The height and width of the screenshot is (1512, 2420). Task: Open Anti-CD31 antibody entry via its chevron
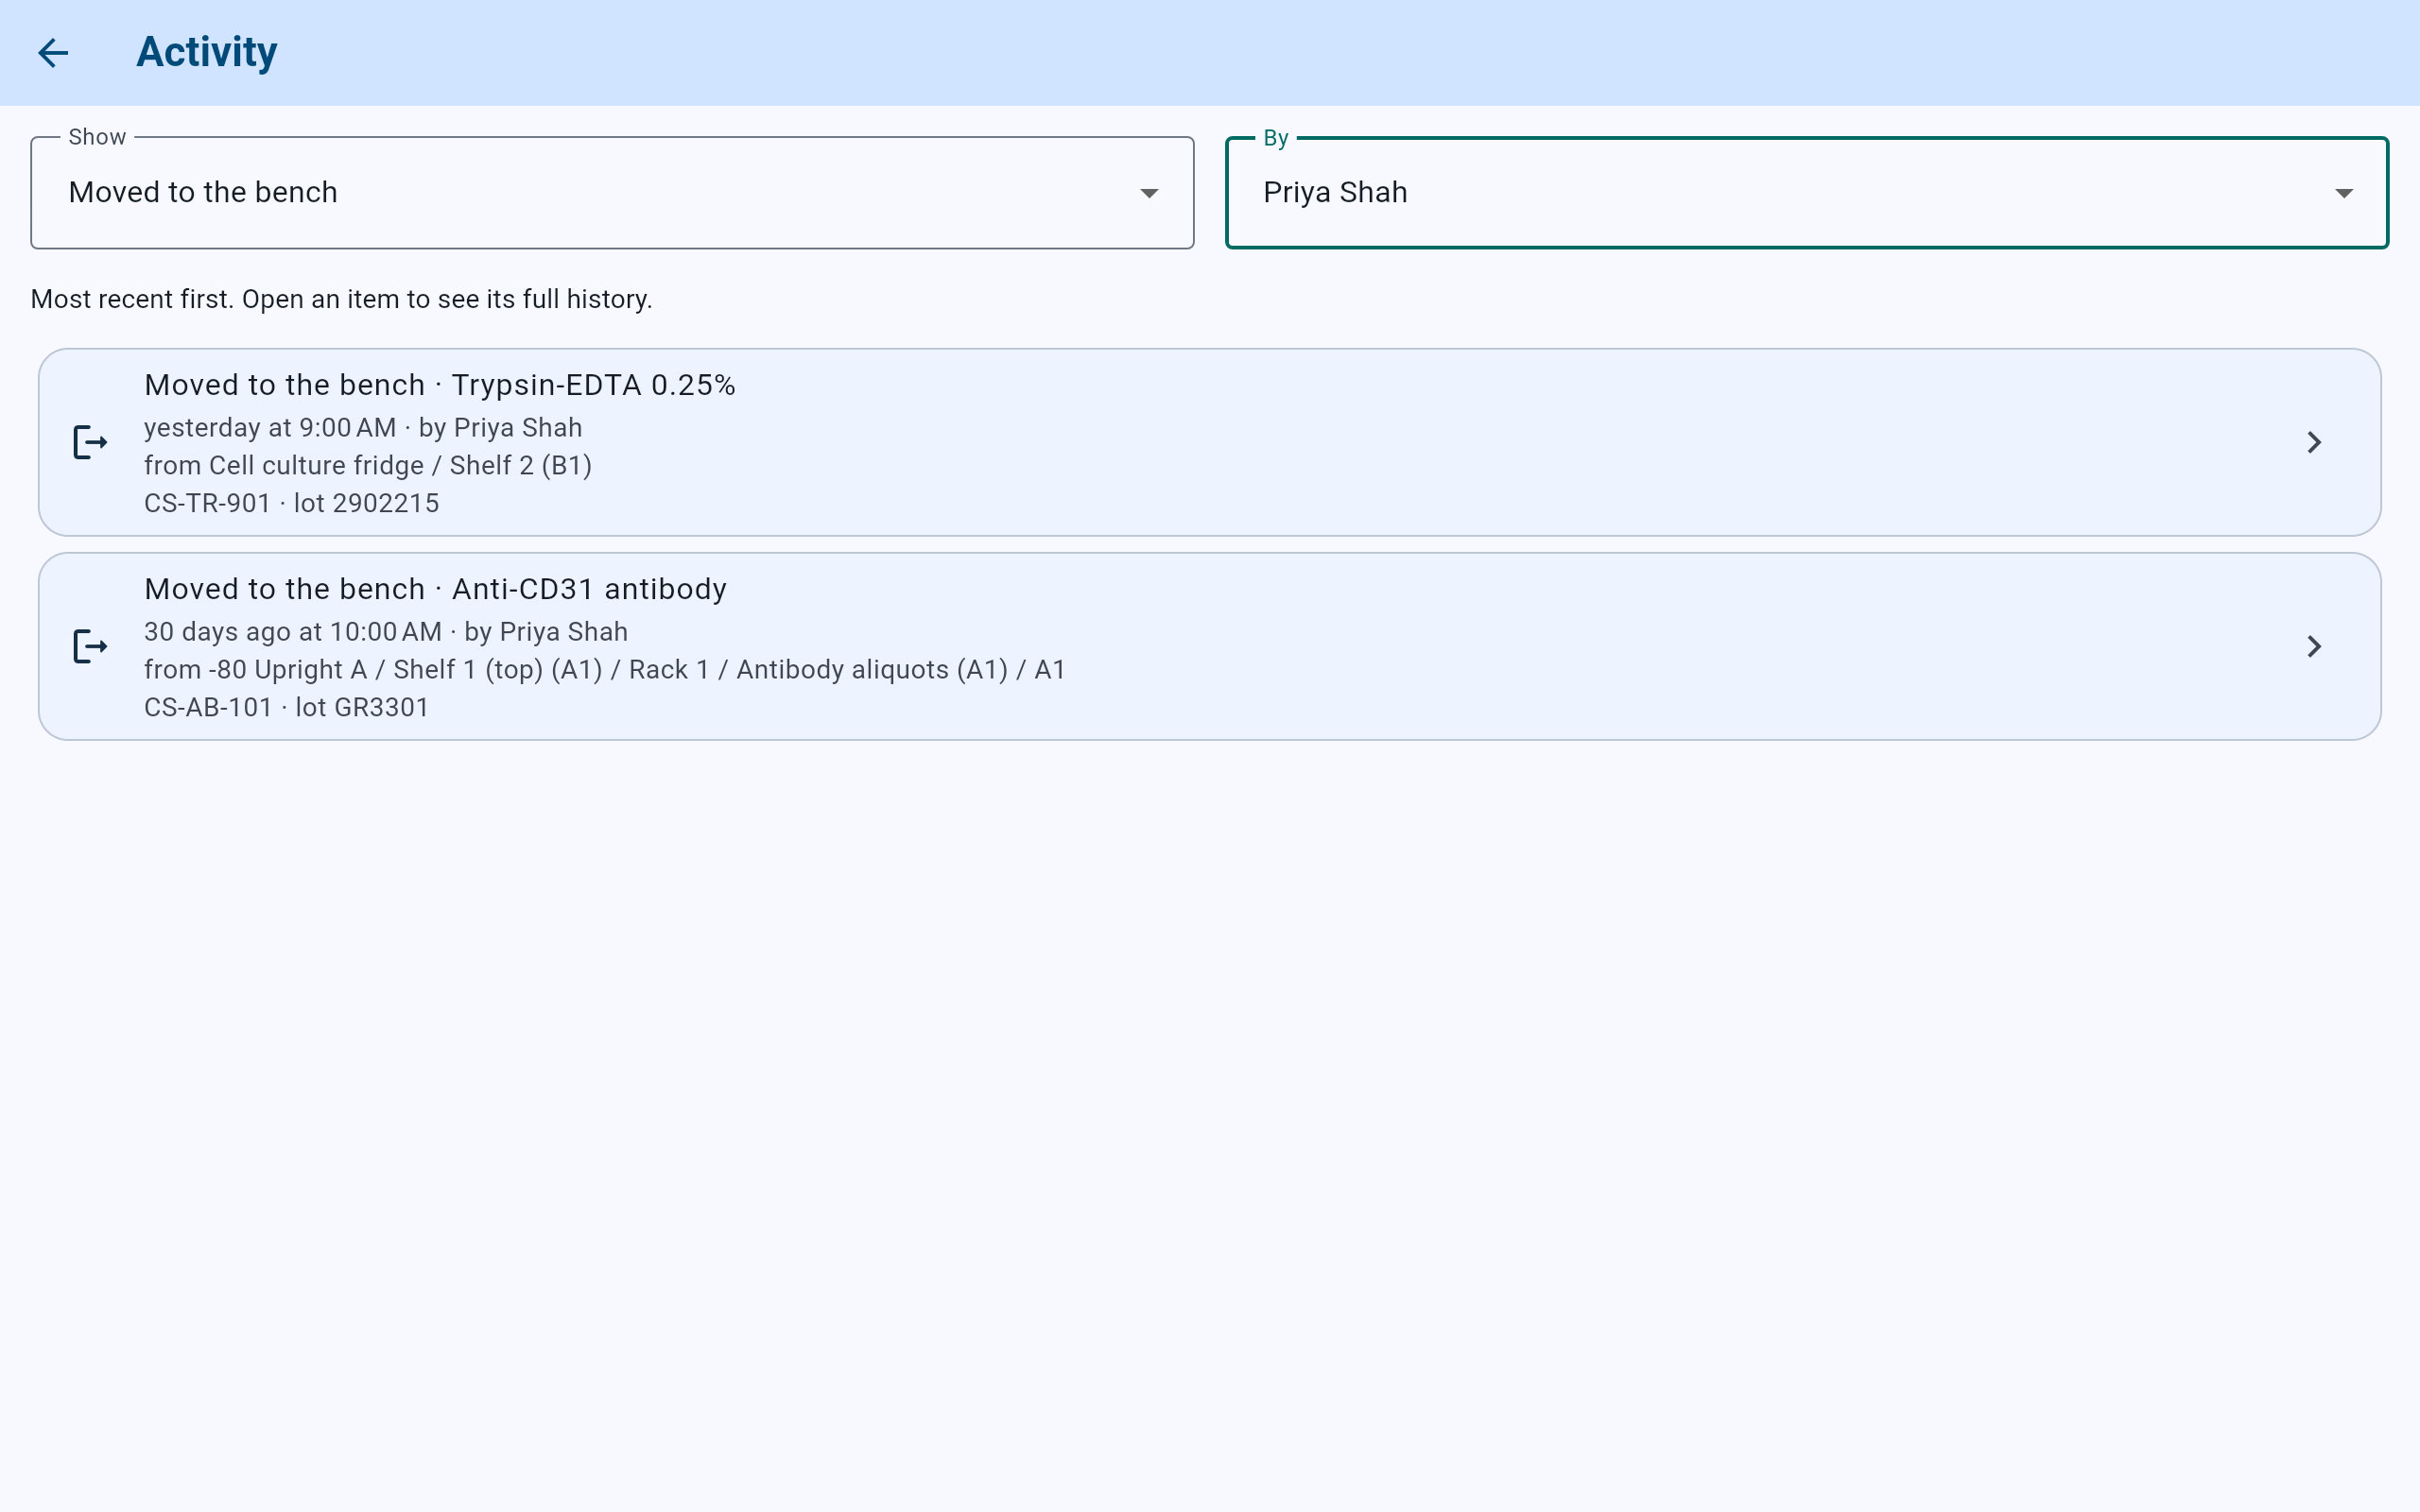2313,646
